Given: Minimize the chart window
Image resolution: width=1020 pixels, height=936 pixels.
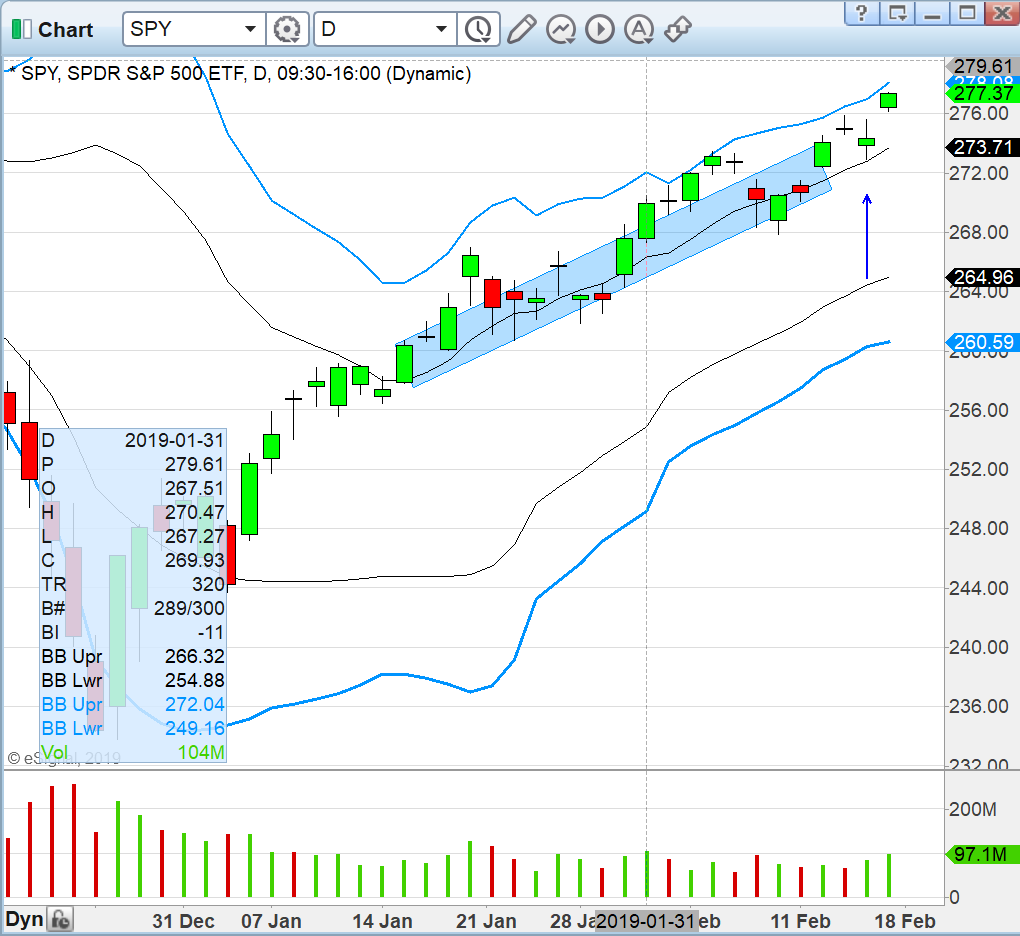Looking at the screenshot, I should point(932,12).
